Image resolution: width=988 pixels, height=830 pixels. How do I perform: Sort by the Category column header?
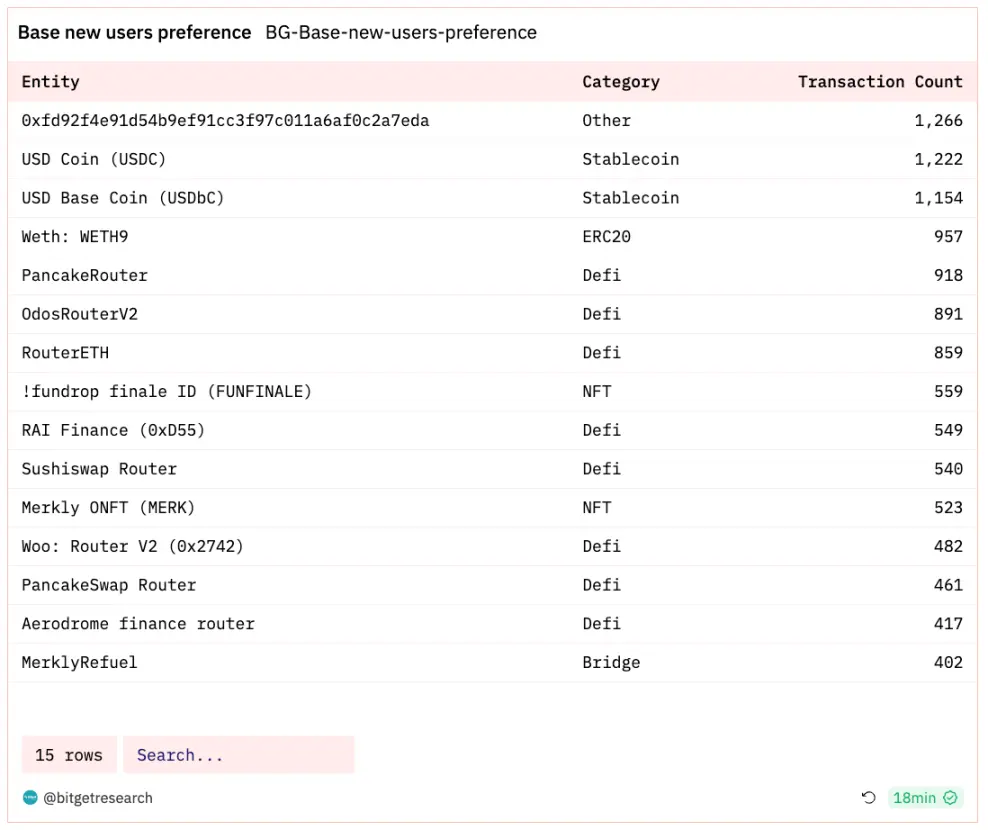pos(621,81)
